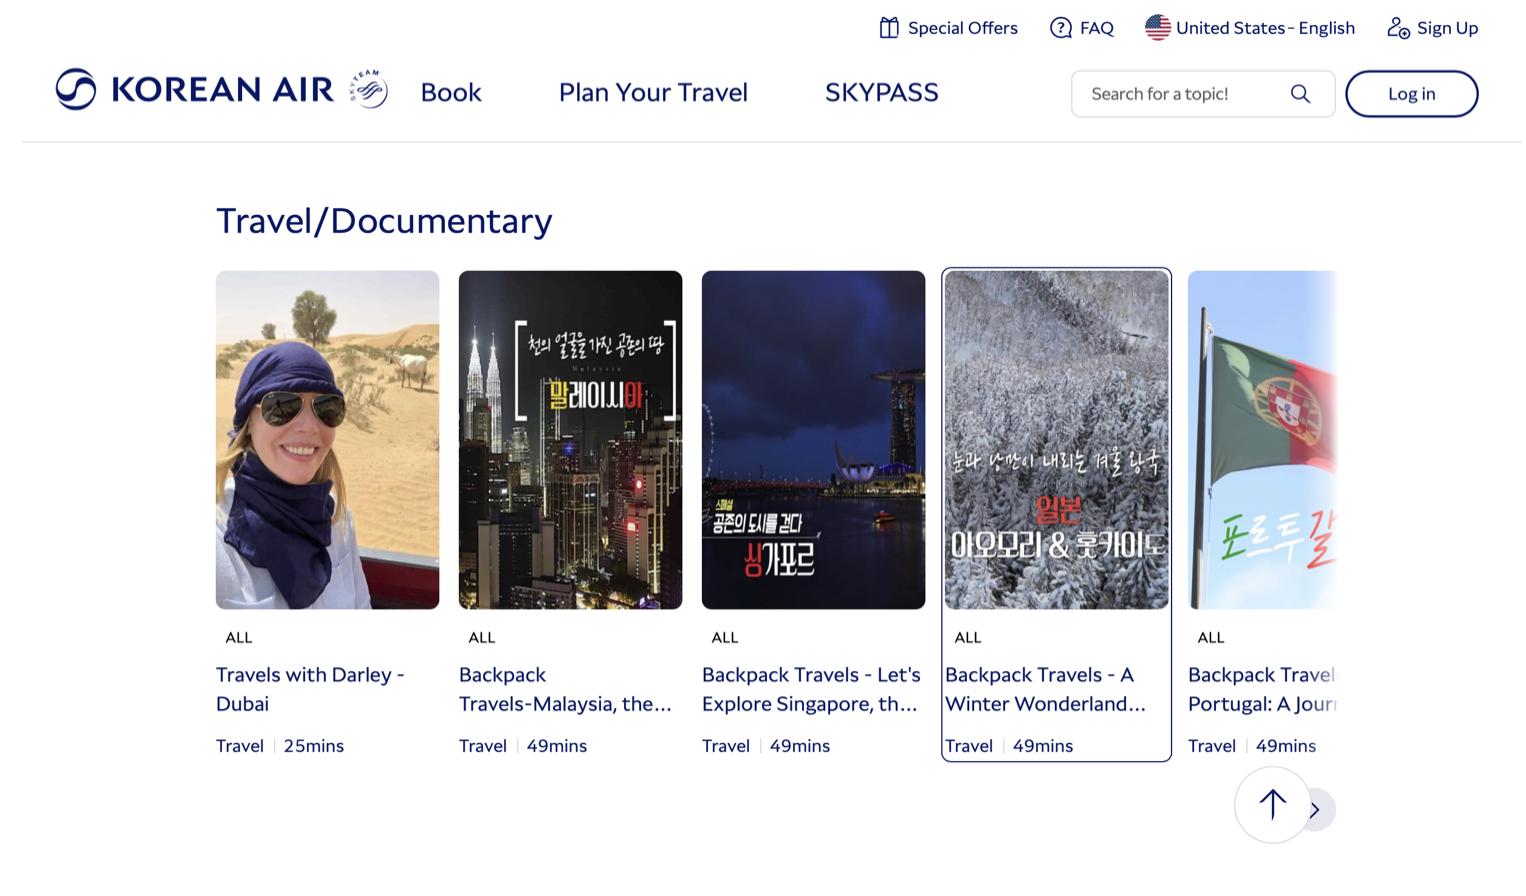Click '49mins' under the Malaysia card
1526x896 pixels.
pos(557,746)
